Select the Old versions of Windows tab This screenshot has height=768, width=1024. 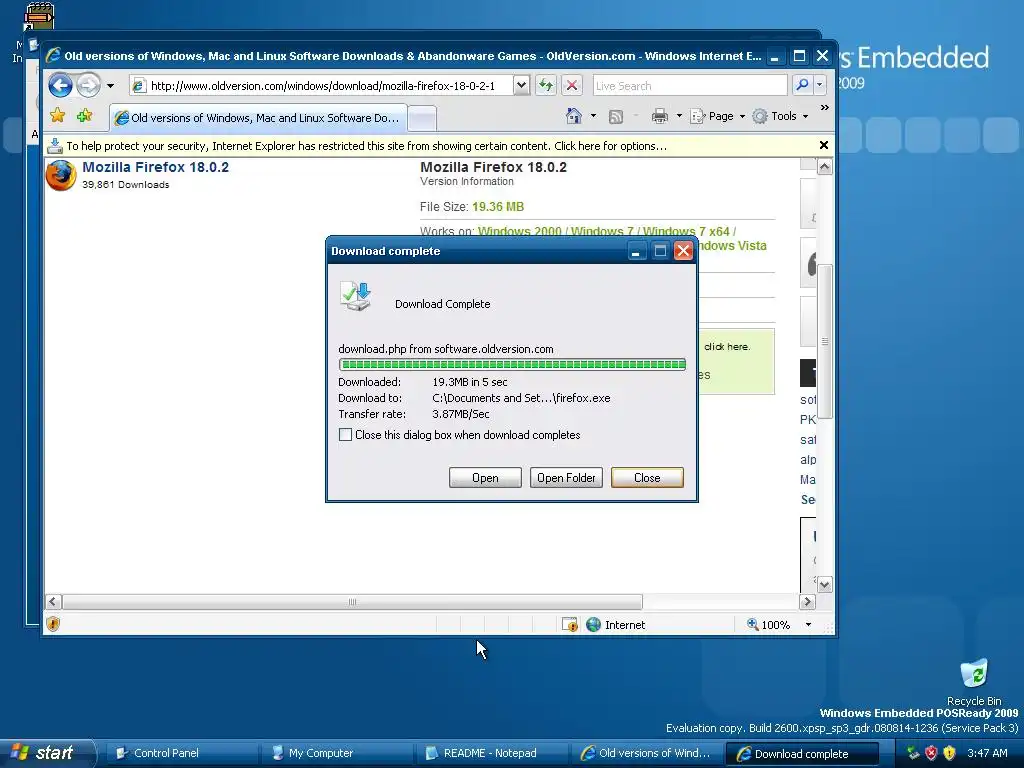pos(258,118)
